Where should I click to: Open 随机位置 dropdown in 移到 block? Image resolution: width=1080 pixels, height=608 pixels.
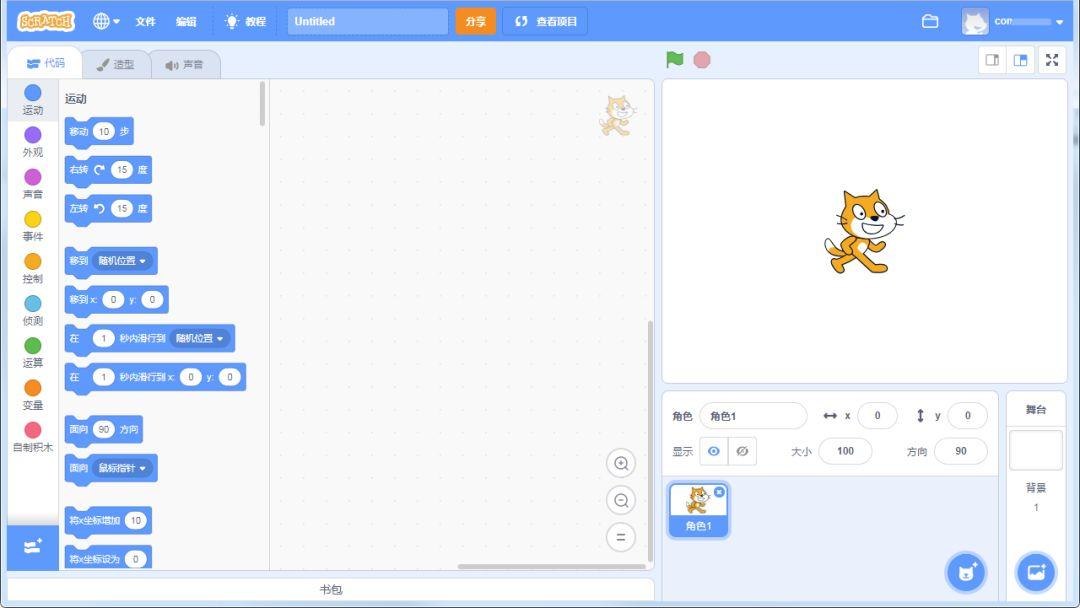(x=122, y=261)
